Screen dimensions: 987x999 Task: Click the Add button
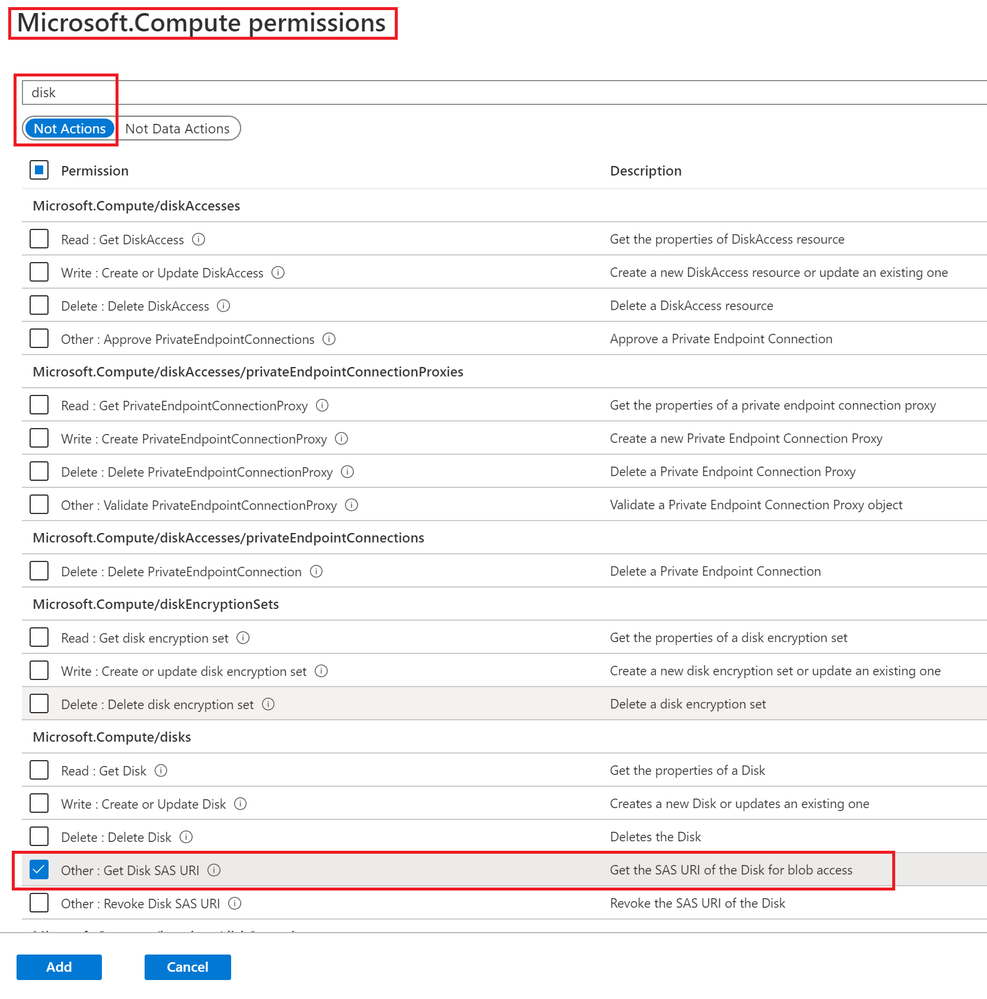click(59, 967)
